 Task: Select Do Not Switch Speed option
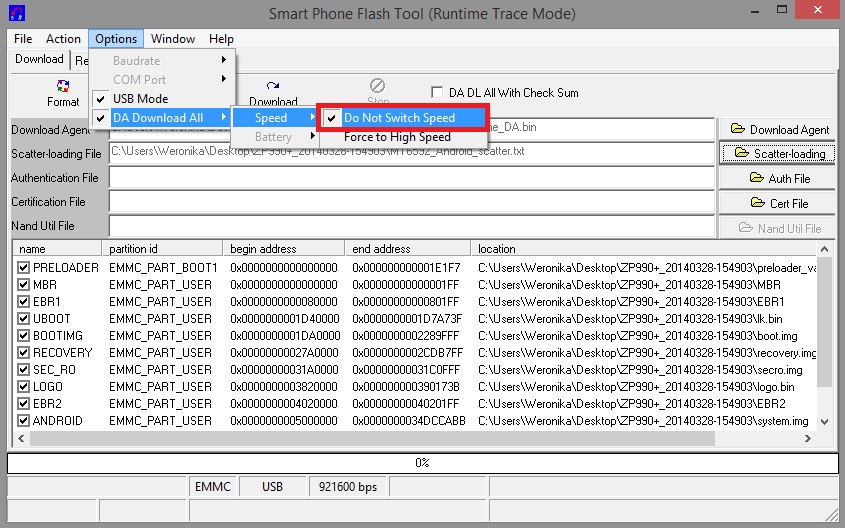coord(399,118)
